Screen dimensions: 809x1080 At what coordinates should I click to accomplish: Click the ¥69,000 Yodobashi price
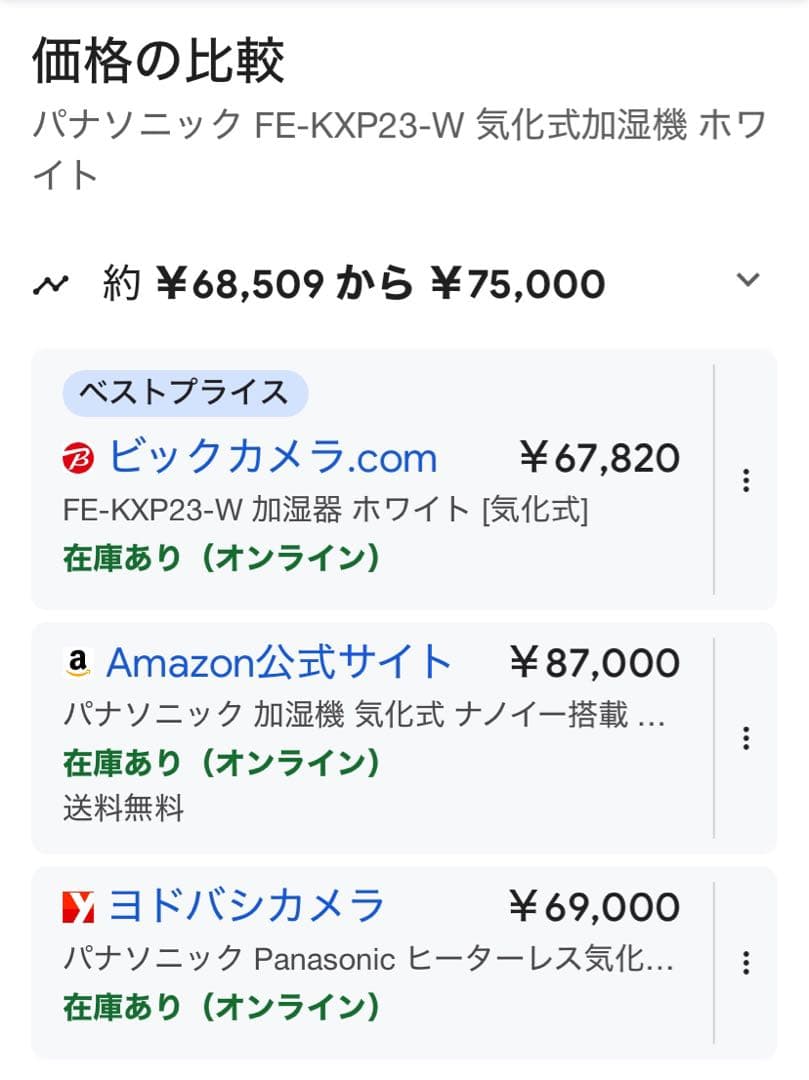click(x=599, y=905)
